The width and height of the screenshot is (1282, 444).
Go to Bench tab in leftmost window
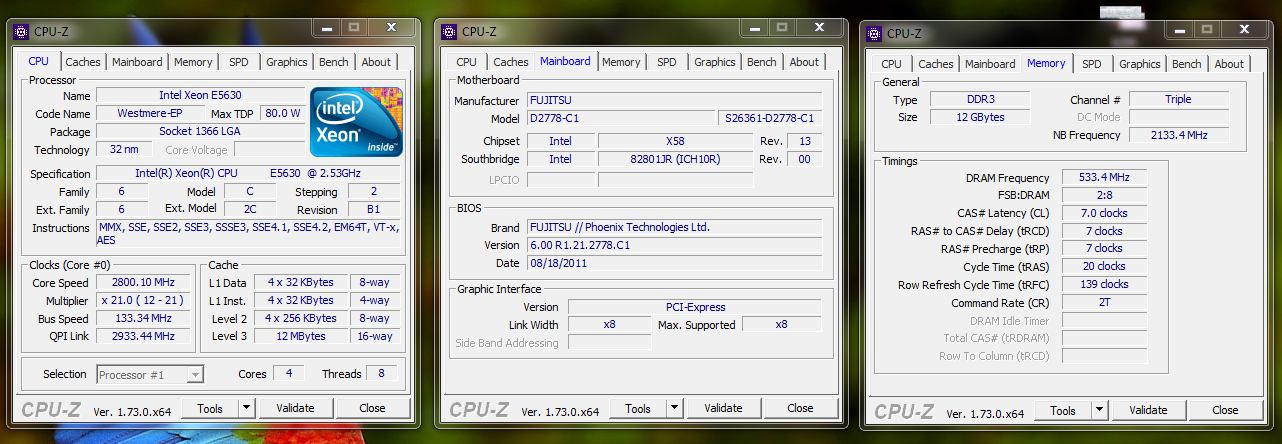click(x=334, y=62)
